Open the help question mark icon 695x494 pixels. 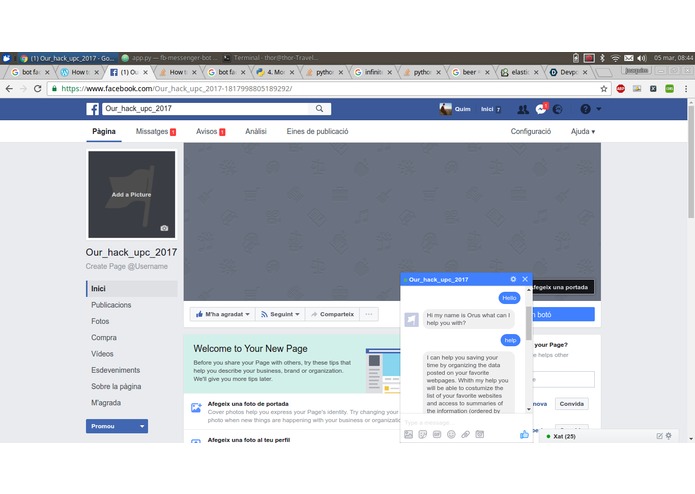click(585, 109)
